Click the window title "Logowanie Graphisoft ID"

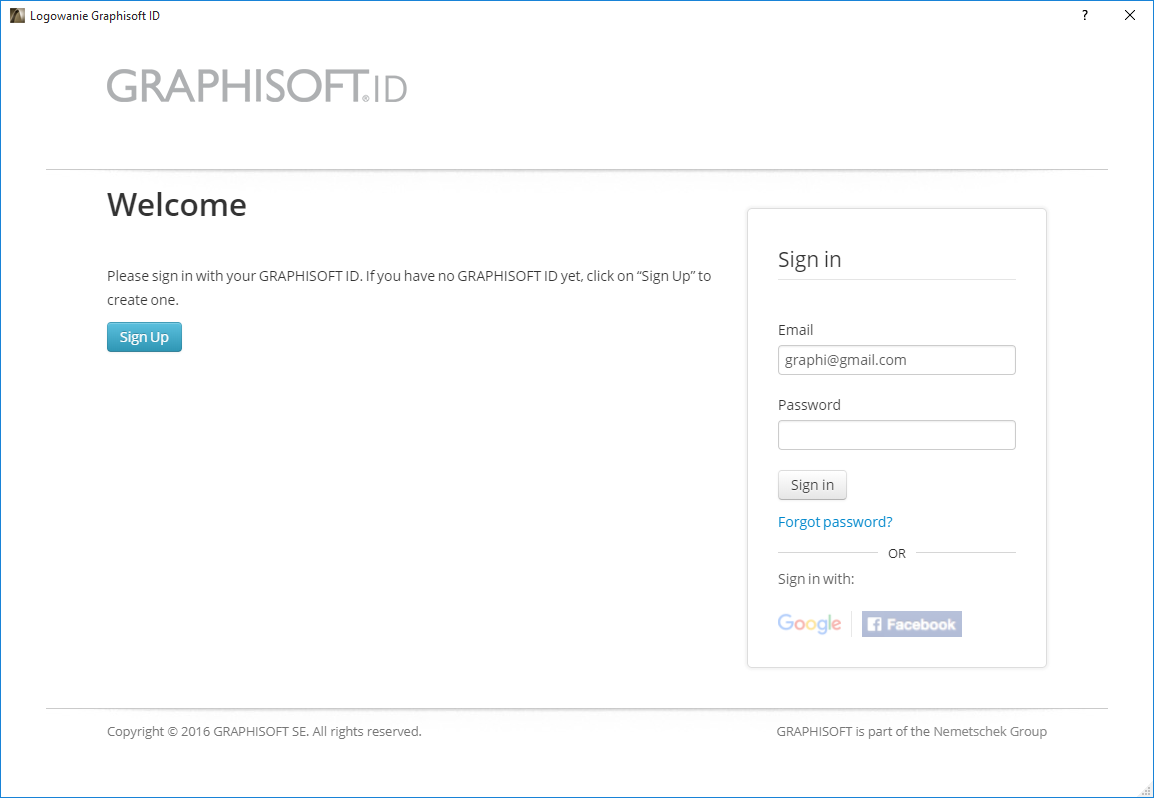point(95,16)
